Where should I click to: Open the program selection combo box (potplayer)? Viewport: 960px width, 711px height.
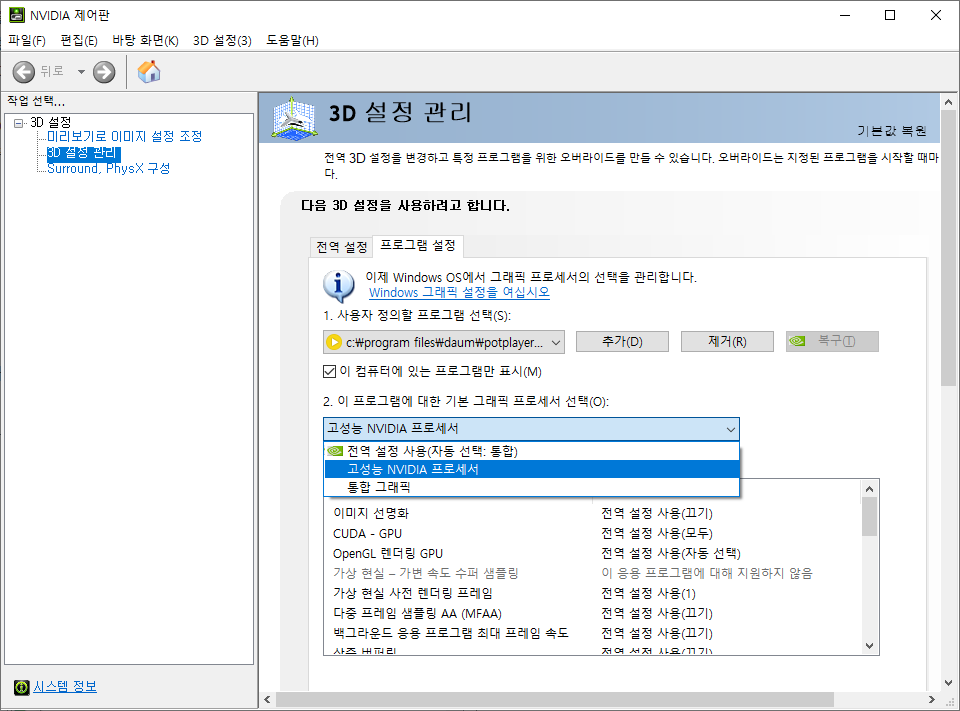tap(444, 342)
